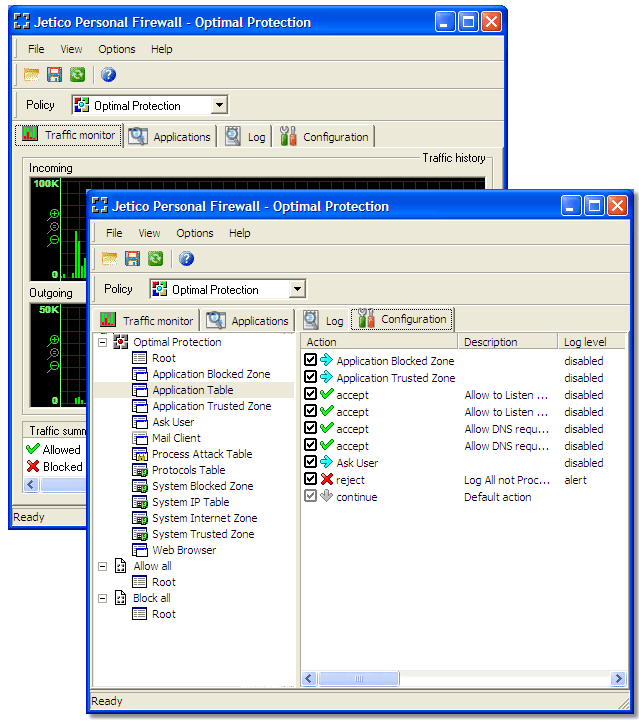Viewport: 639px width, 723px height.
Task: Click the gray continue arrow icon
Action: tap(326, 496)
